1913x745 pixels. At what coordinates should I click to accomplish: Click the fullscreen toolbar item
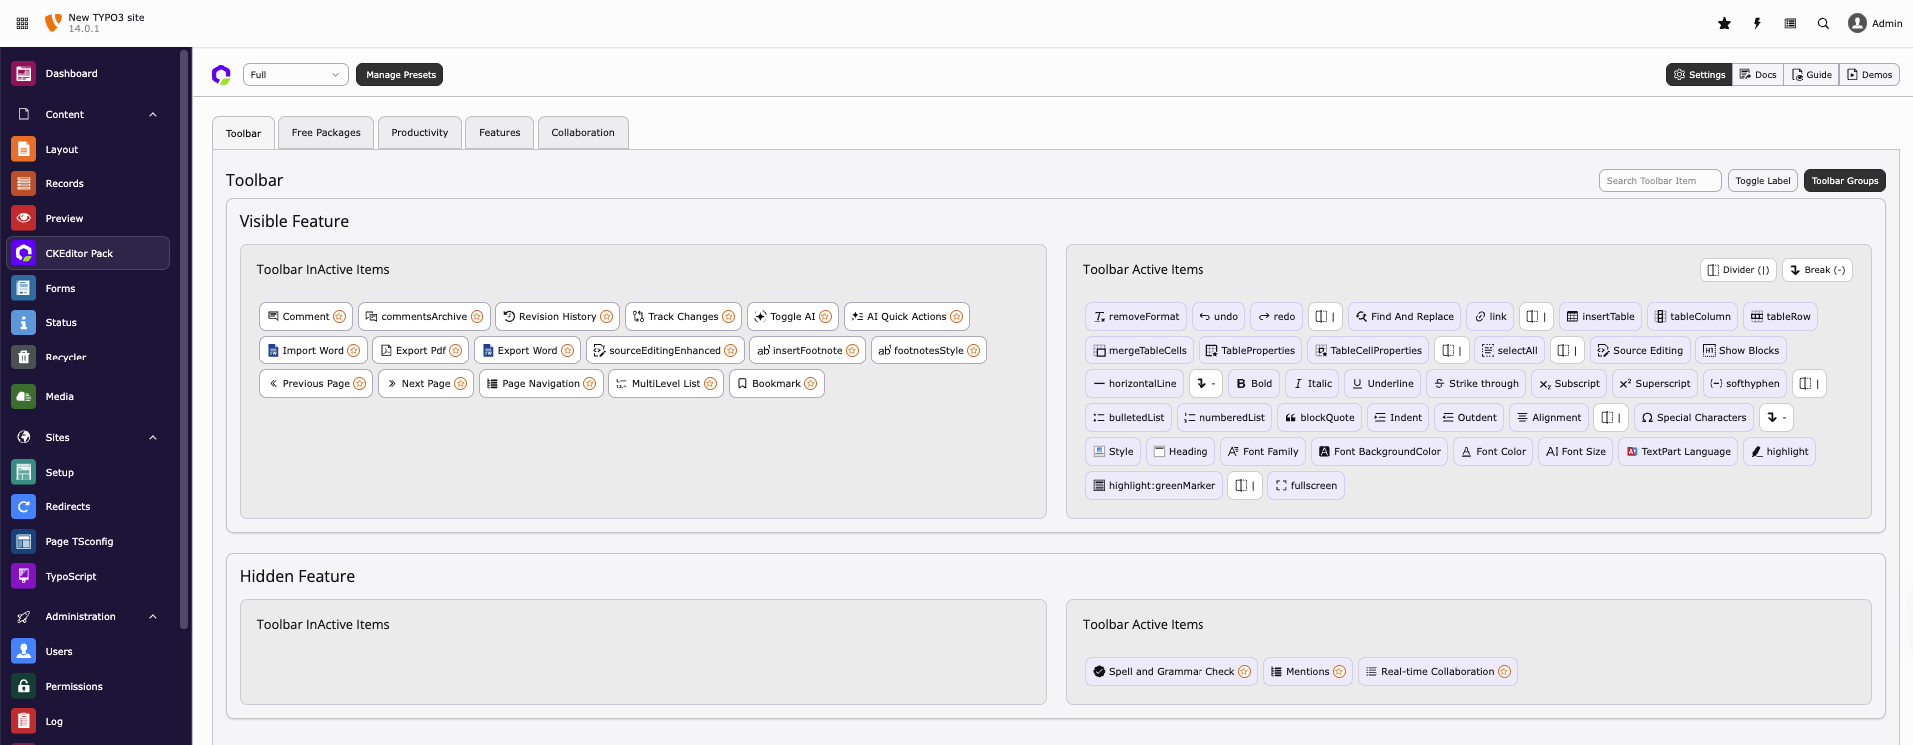pyautogui.click(x=1305, y=486)
